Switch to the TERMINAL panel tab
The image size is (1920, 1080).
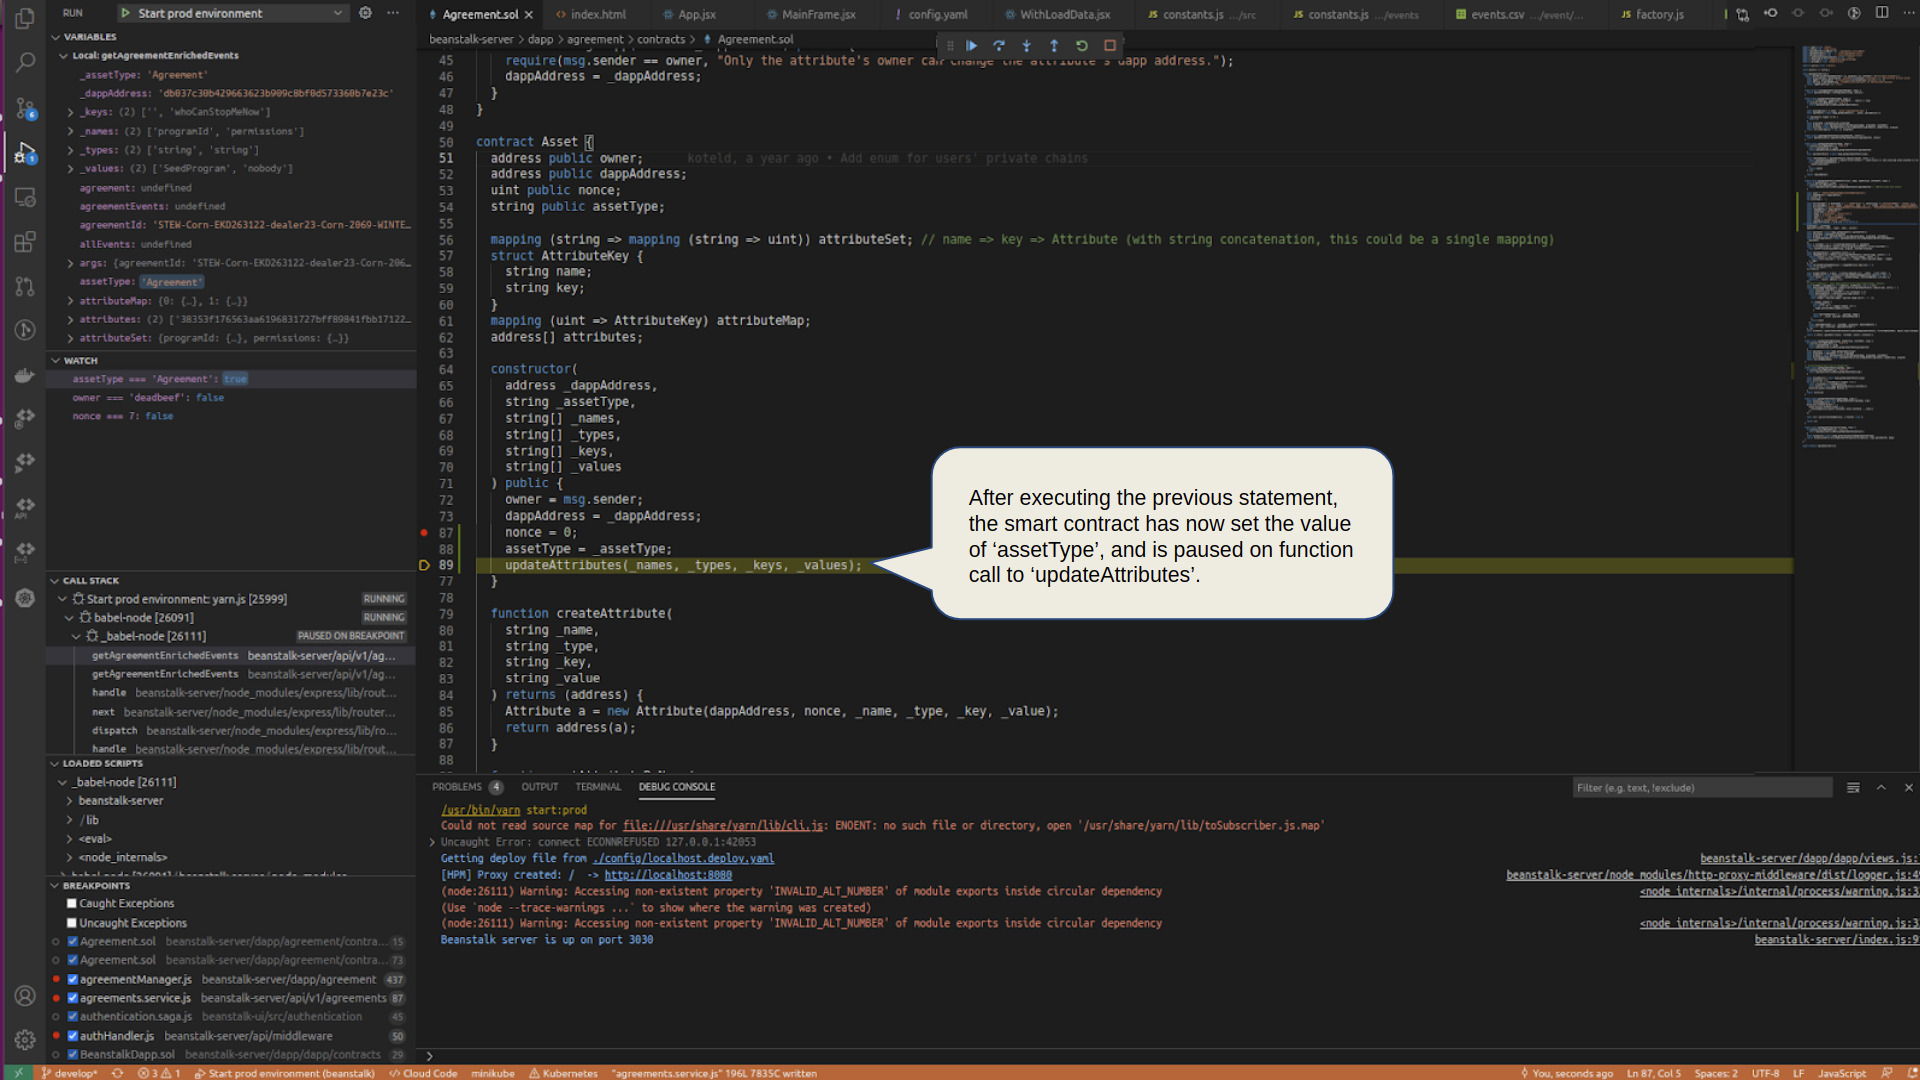pos(598,787)
